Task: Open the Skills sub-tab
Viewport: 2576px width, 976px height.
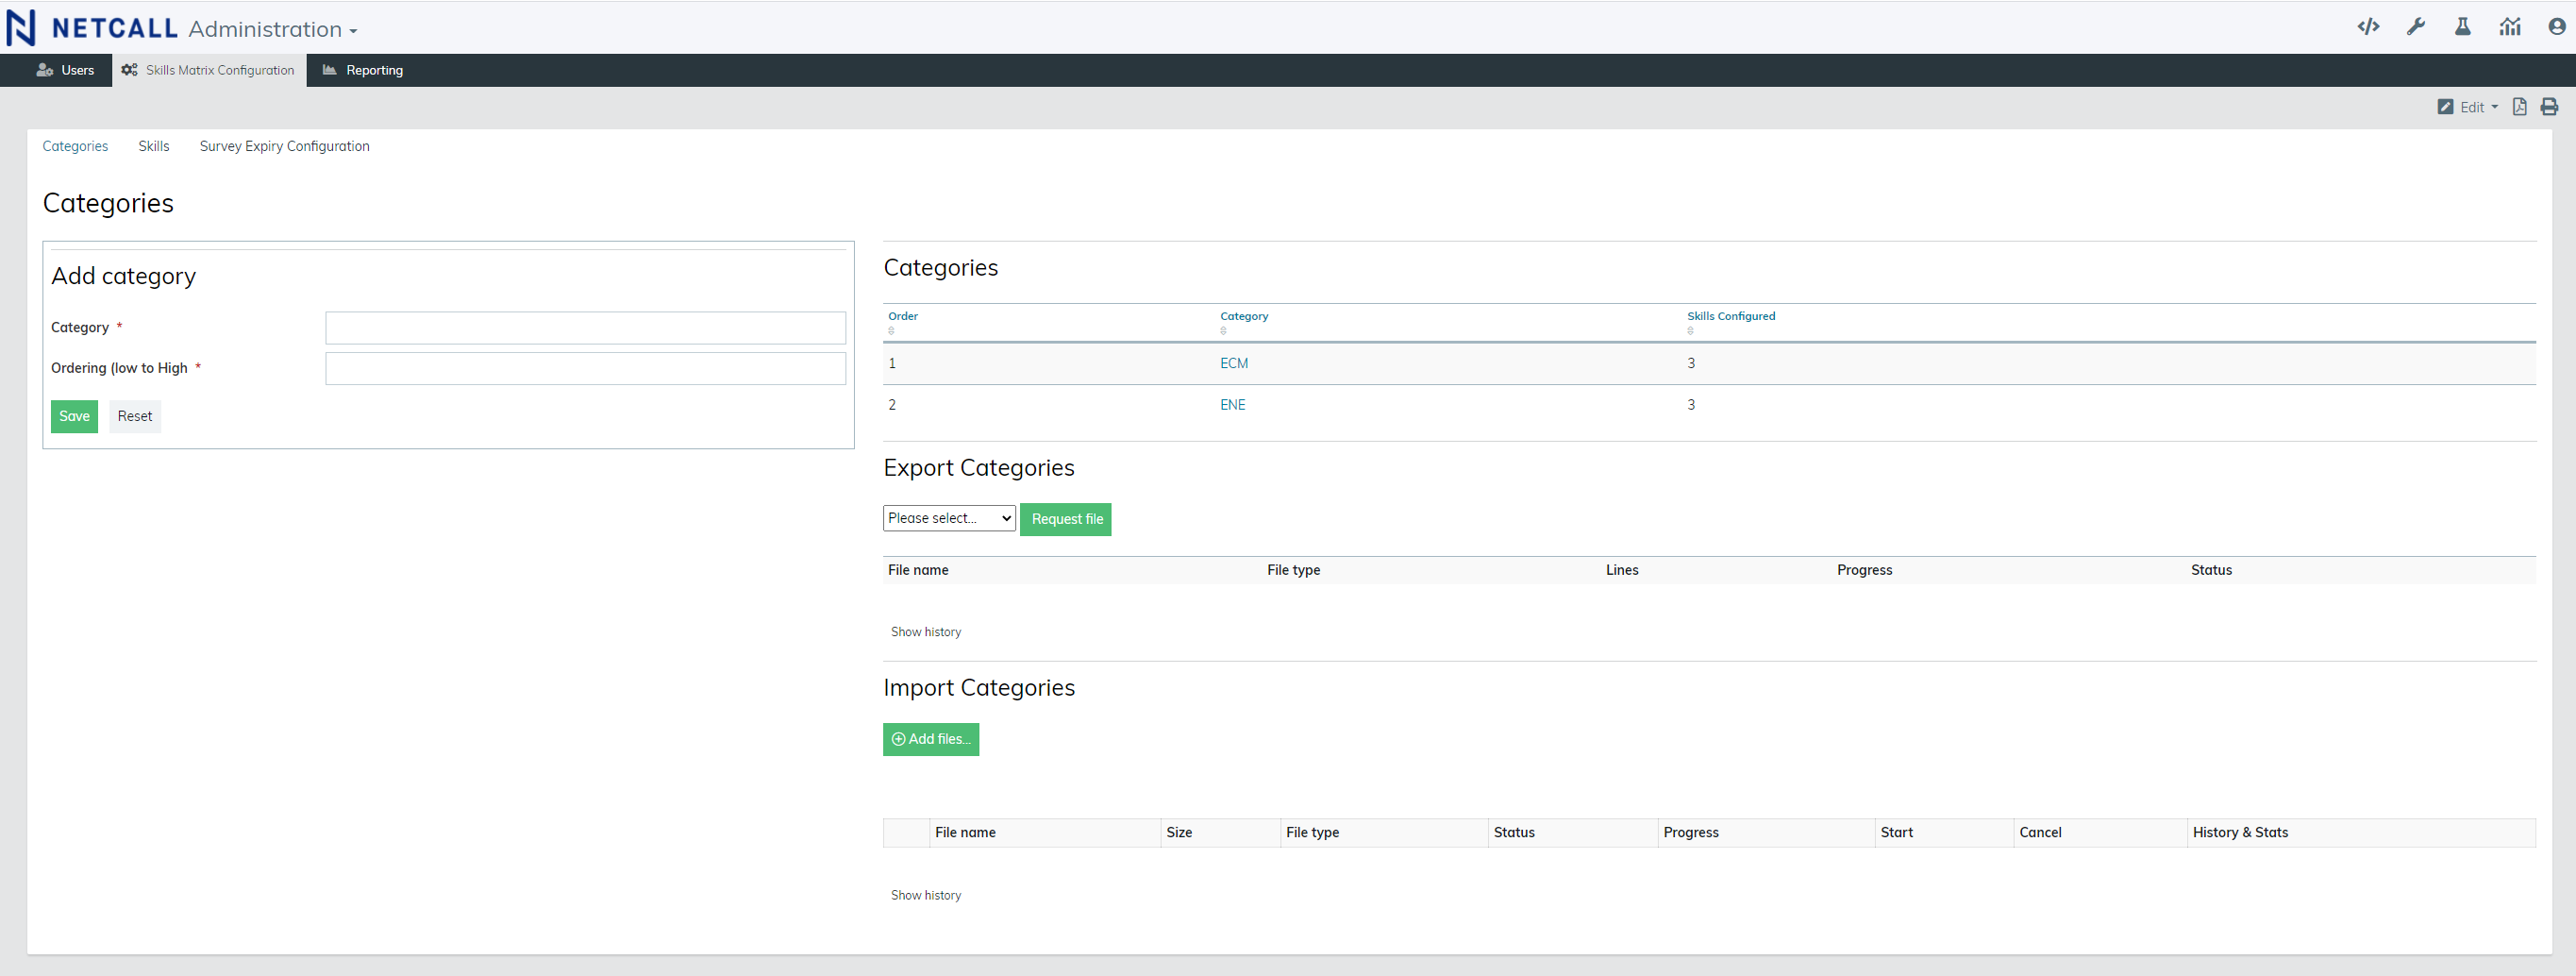Action: point(153,146)
